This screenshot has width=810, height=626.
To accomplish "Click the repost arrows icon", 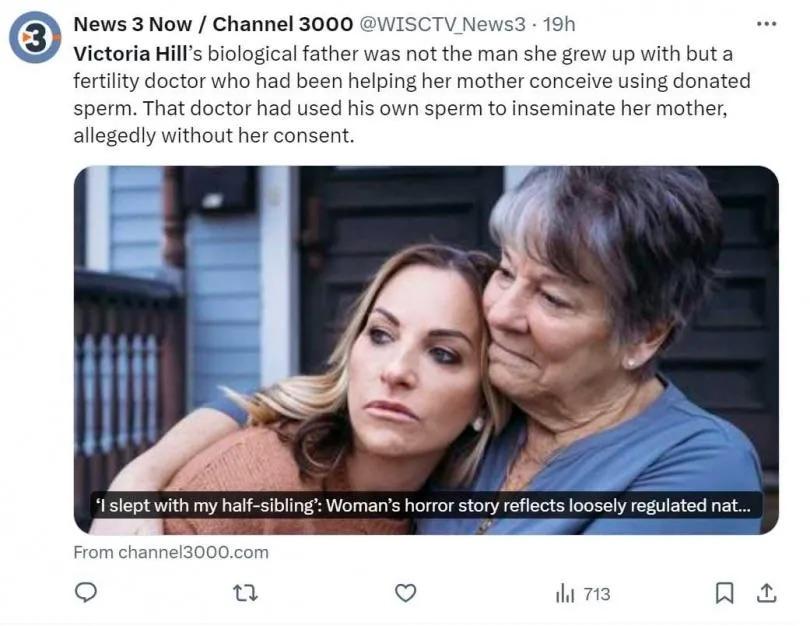I will pos(246,593).
